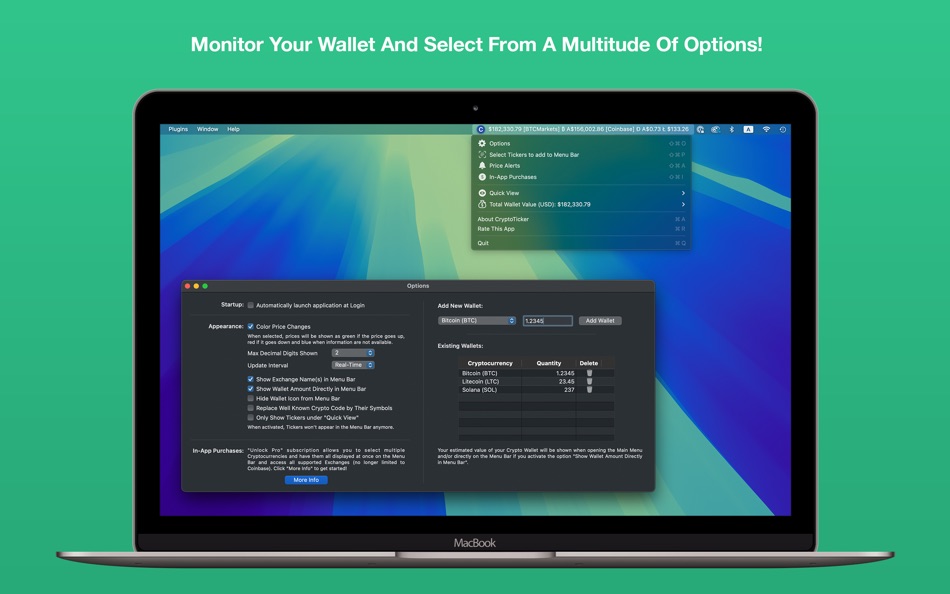Viewport: 950px width, 594px height.
Task: Click the gear icon beside Options
Action: pyautogui.click(x=482, y=144)
